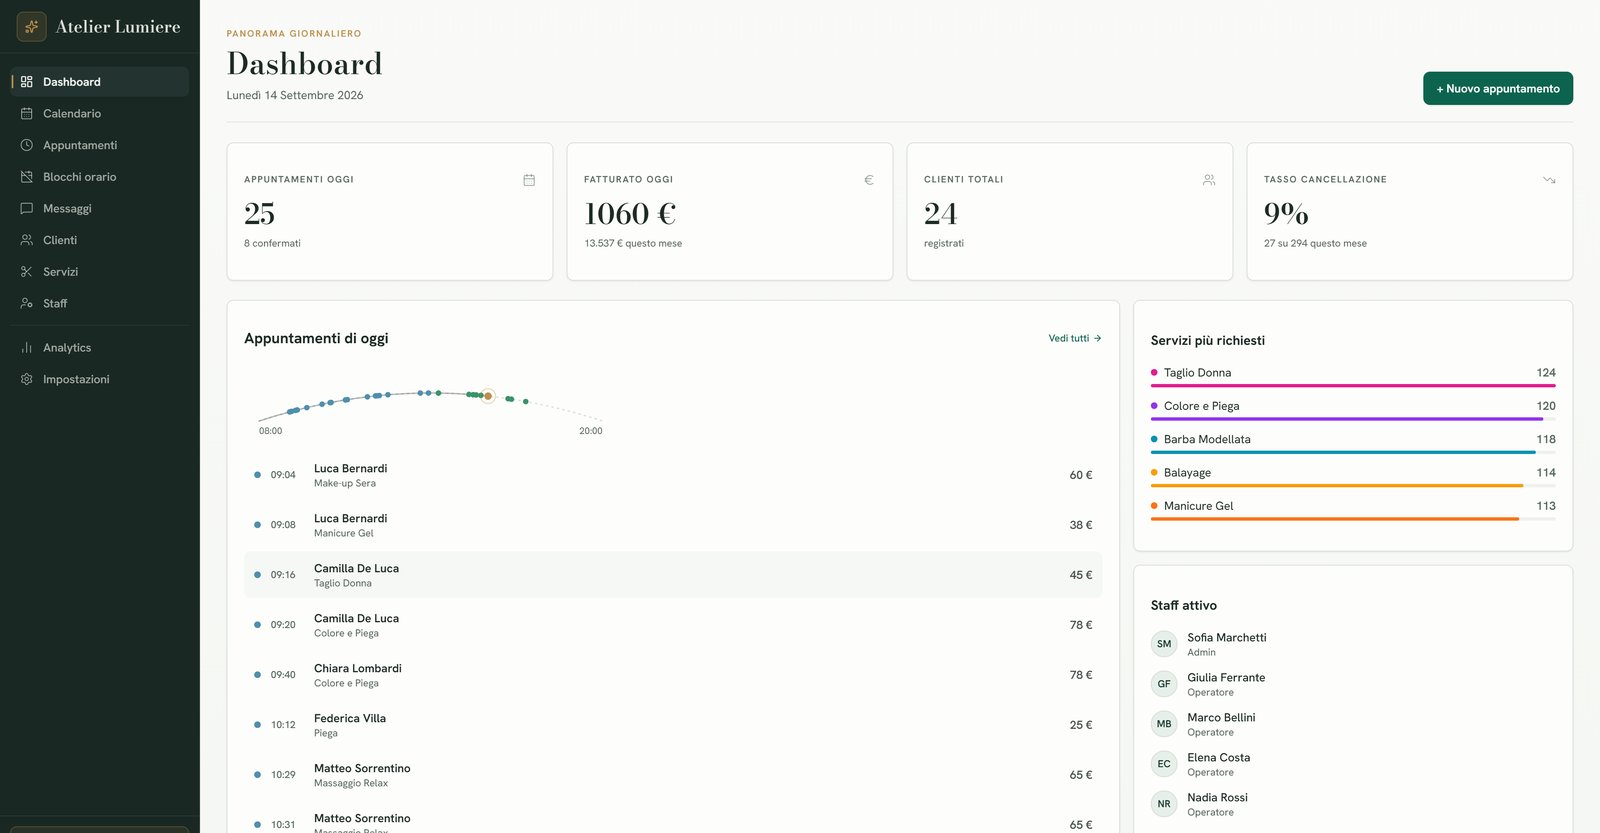This screenshot has width=1600, height=833.
Task: Click users icon in Clienti Totali card
Action: [x=1209, y=180]
